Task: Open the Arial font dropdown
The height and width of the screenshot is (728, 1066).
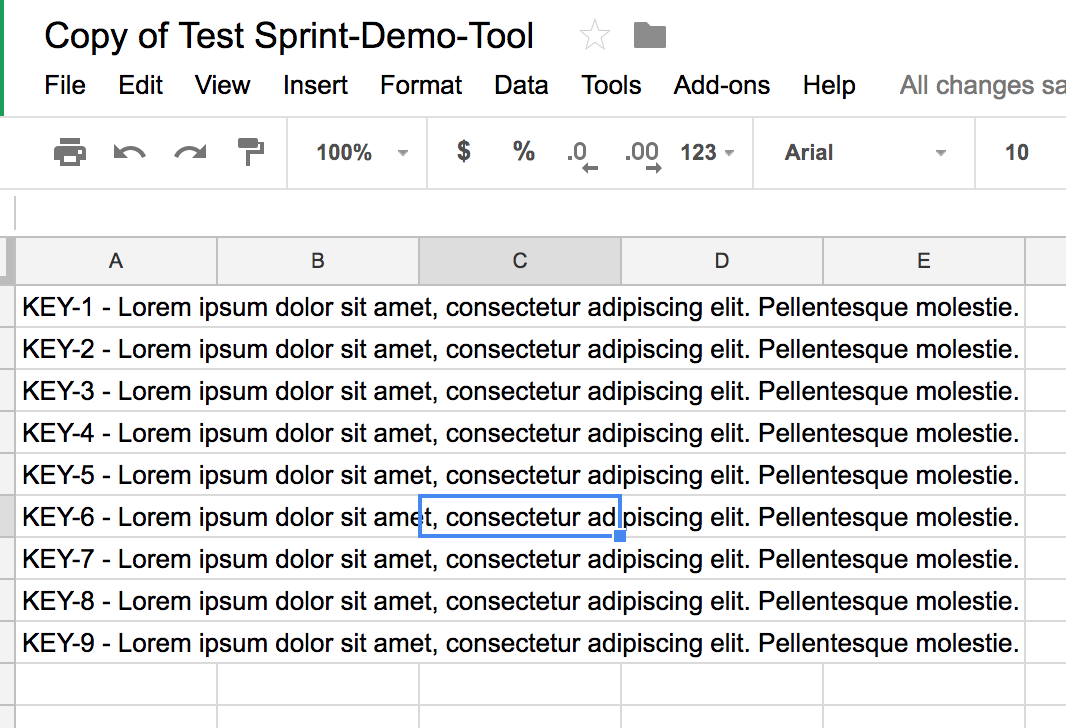Action: click(862, 152)
